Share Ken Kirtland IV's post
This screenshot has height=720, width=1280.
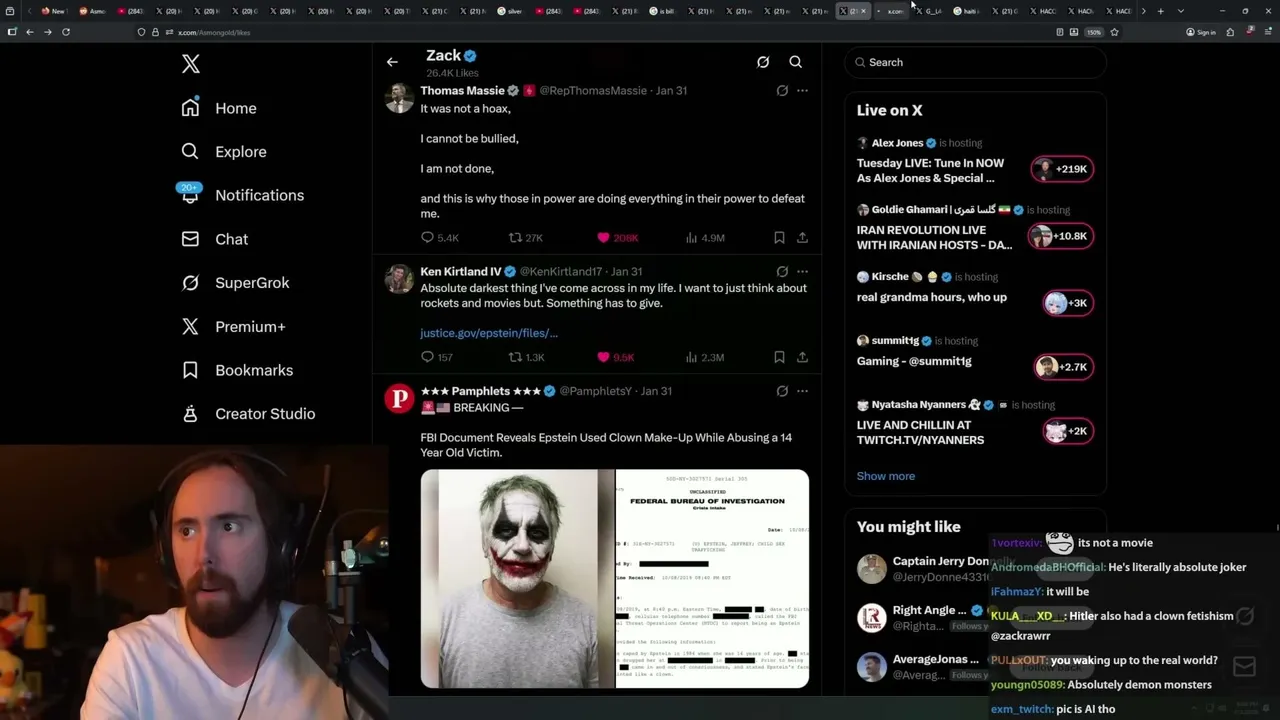(x=802, y=357)
